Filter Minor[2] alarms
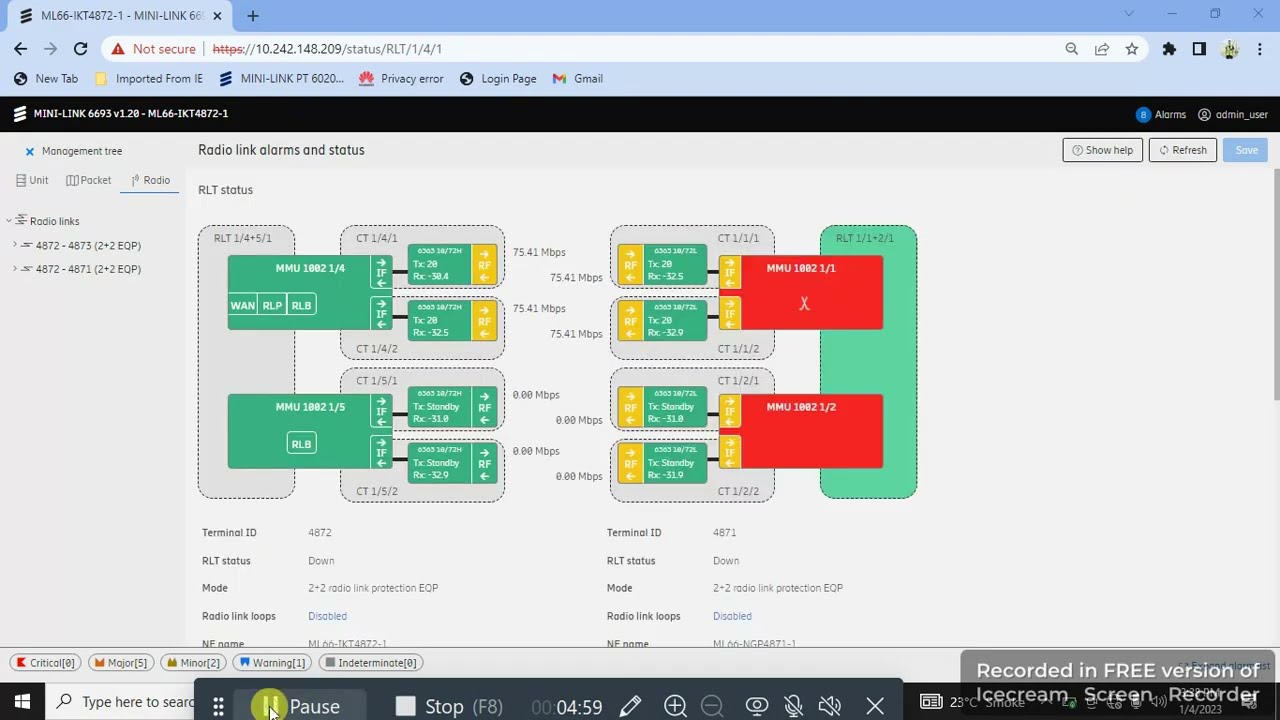The height and width of the screenshot is (720, 1280). [x=193, y=662]
